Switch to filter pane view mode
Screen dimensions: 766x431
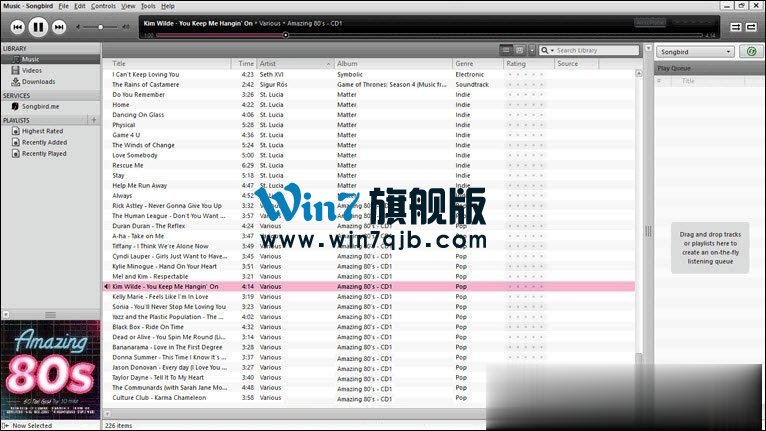pos(519,50)
